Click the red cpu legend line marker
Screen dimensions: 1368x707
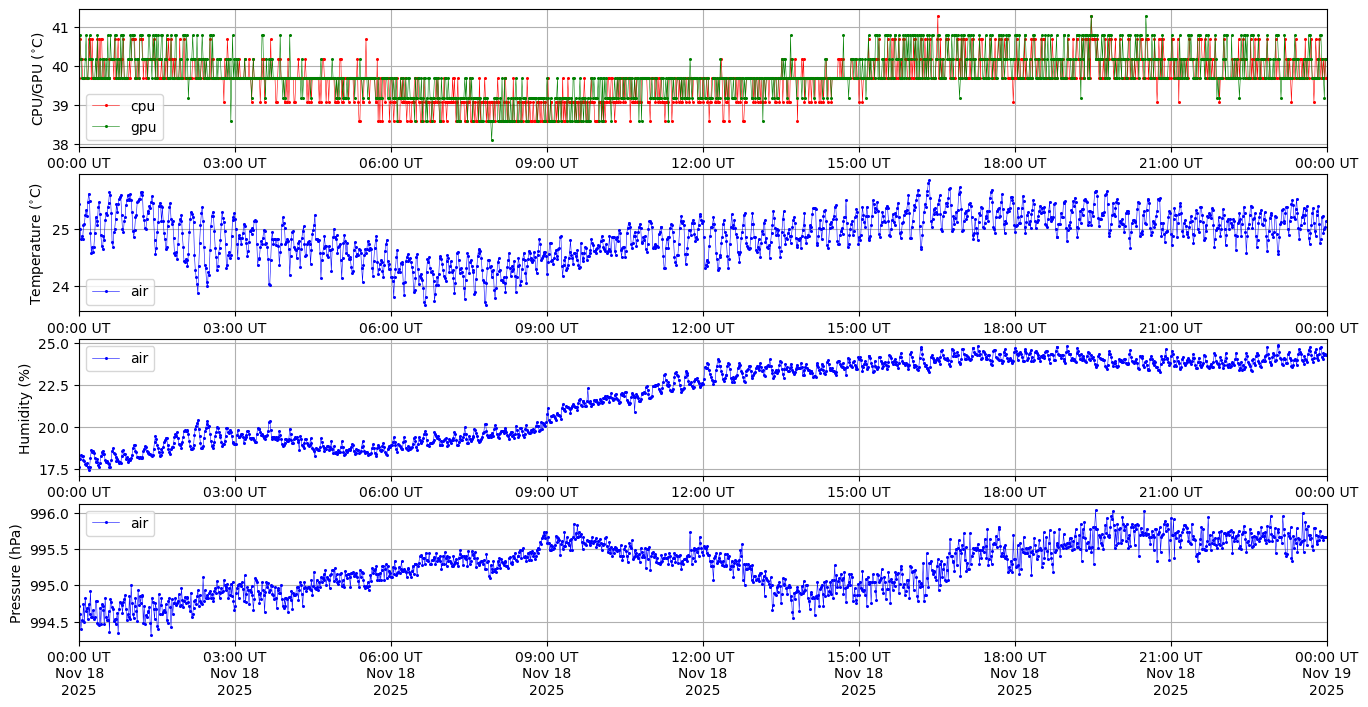[x=107, y=106]
